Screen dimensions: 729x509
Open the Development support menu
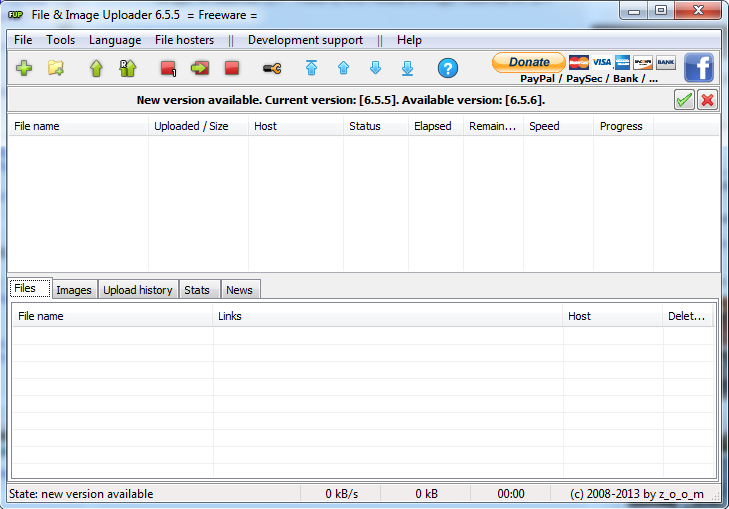305,40
